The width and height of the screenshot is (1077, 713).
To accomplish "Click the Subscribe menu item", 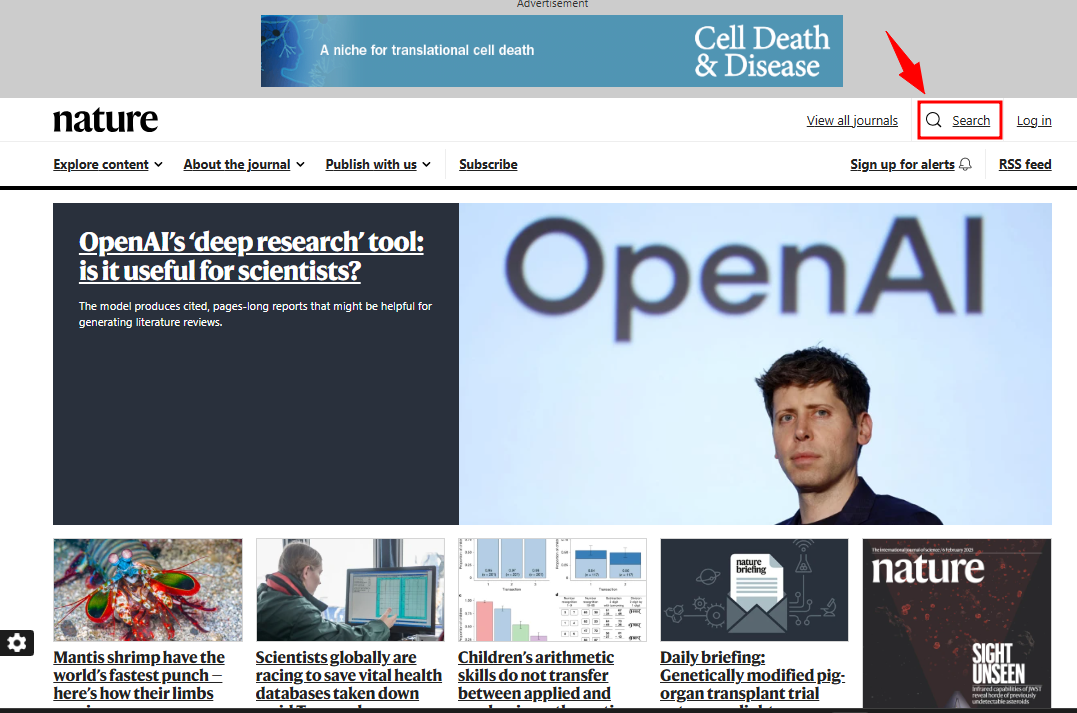I will (x=488, y=164).
